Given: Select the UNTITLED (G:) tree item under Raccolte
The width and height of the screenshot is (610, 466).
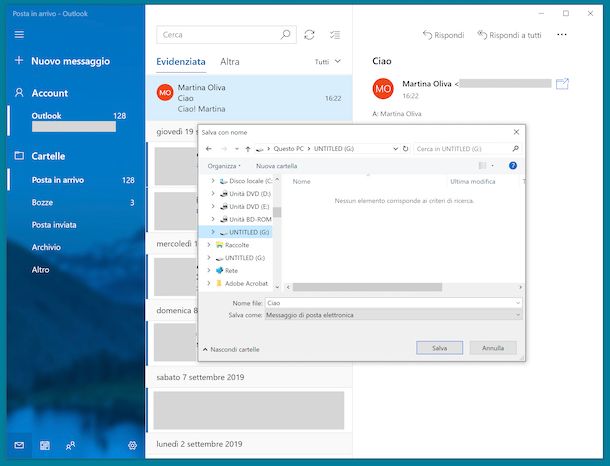Looking at the screenshot, I should tap(245, 258).
